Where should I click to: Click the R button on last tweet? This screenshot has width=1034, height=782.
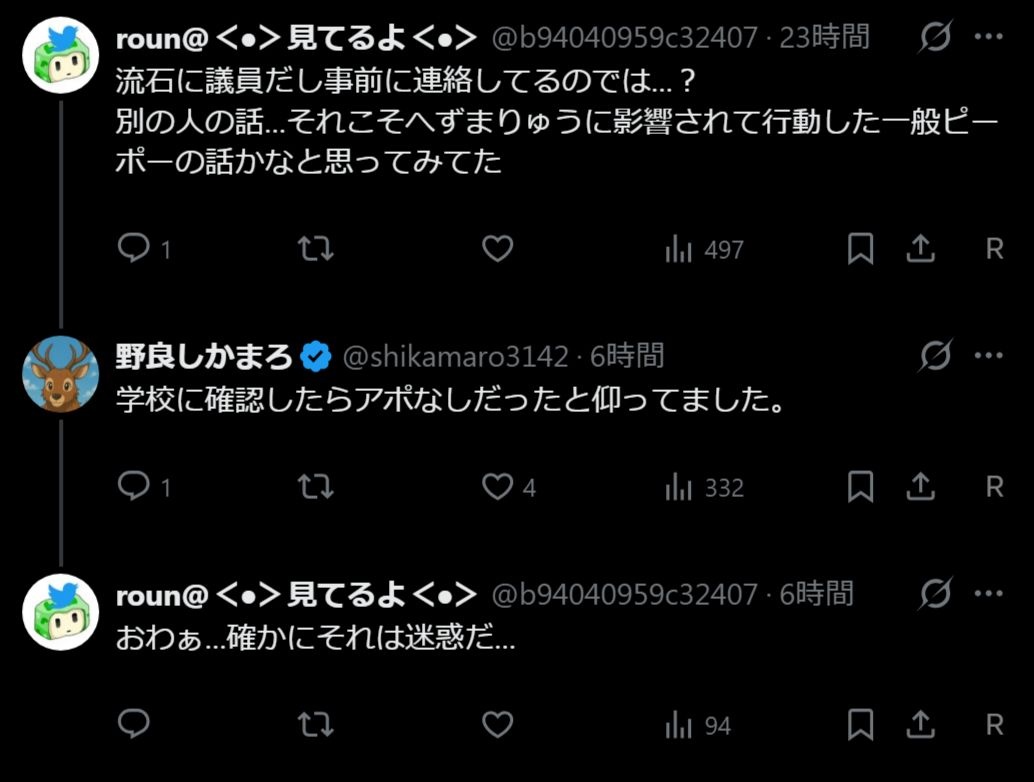[994, 725]
